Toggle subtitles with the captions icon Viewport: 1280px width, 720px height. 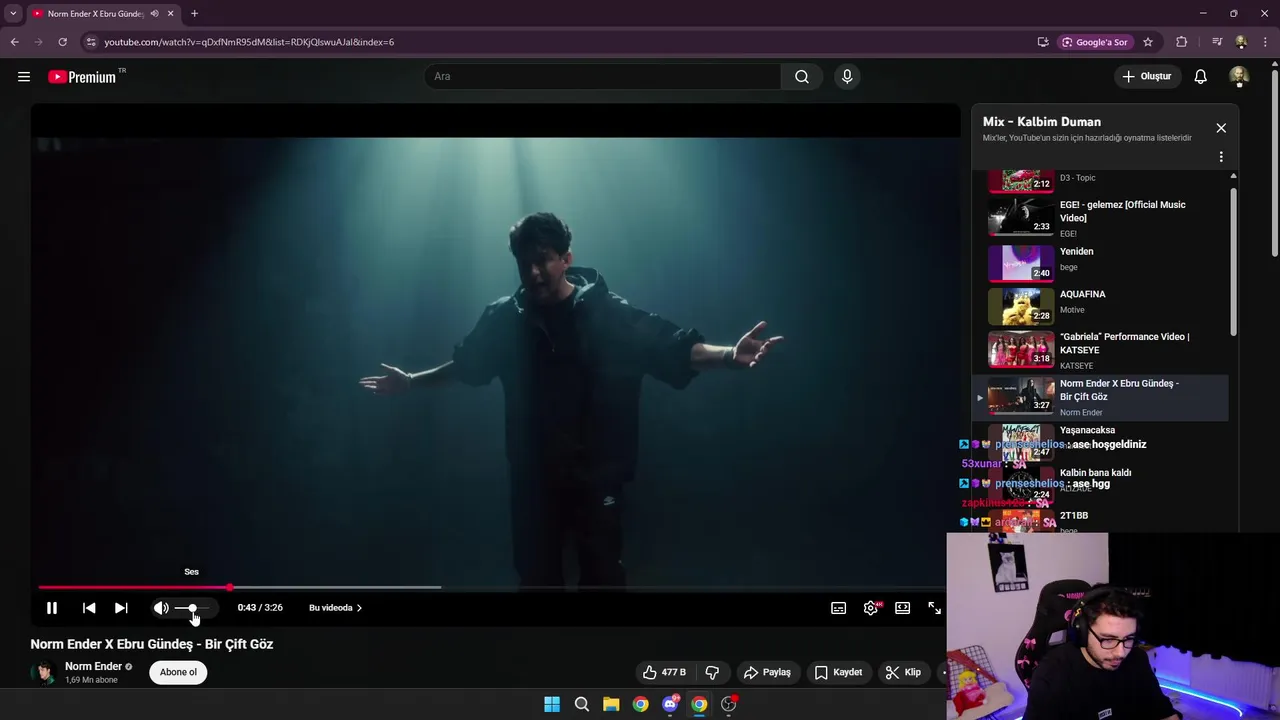click(839, 608)
